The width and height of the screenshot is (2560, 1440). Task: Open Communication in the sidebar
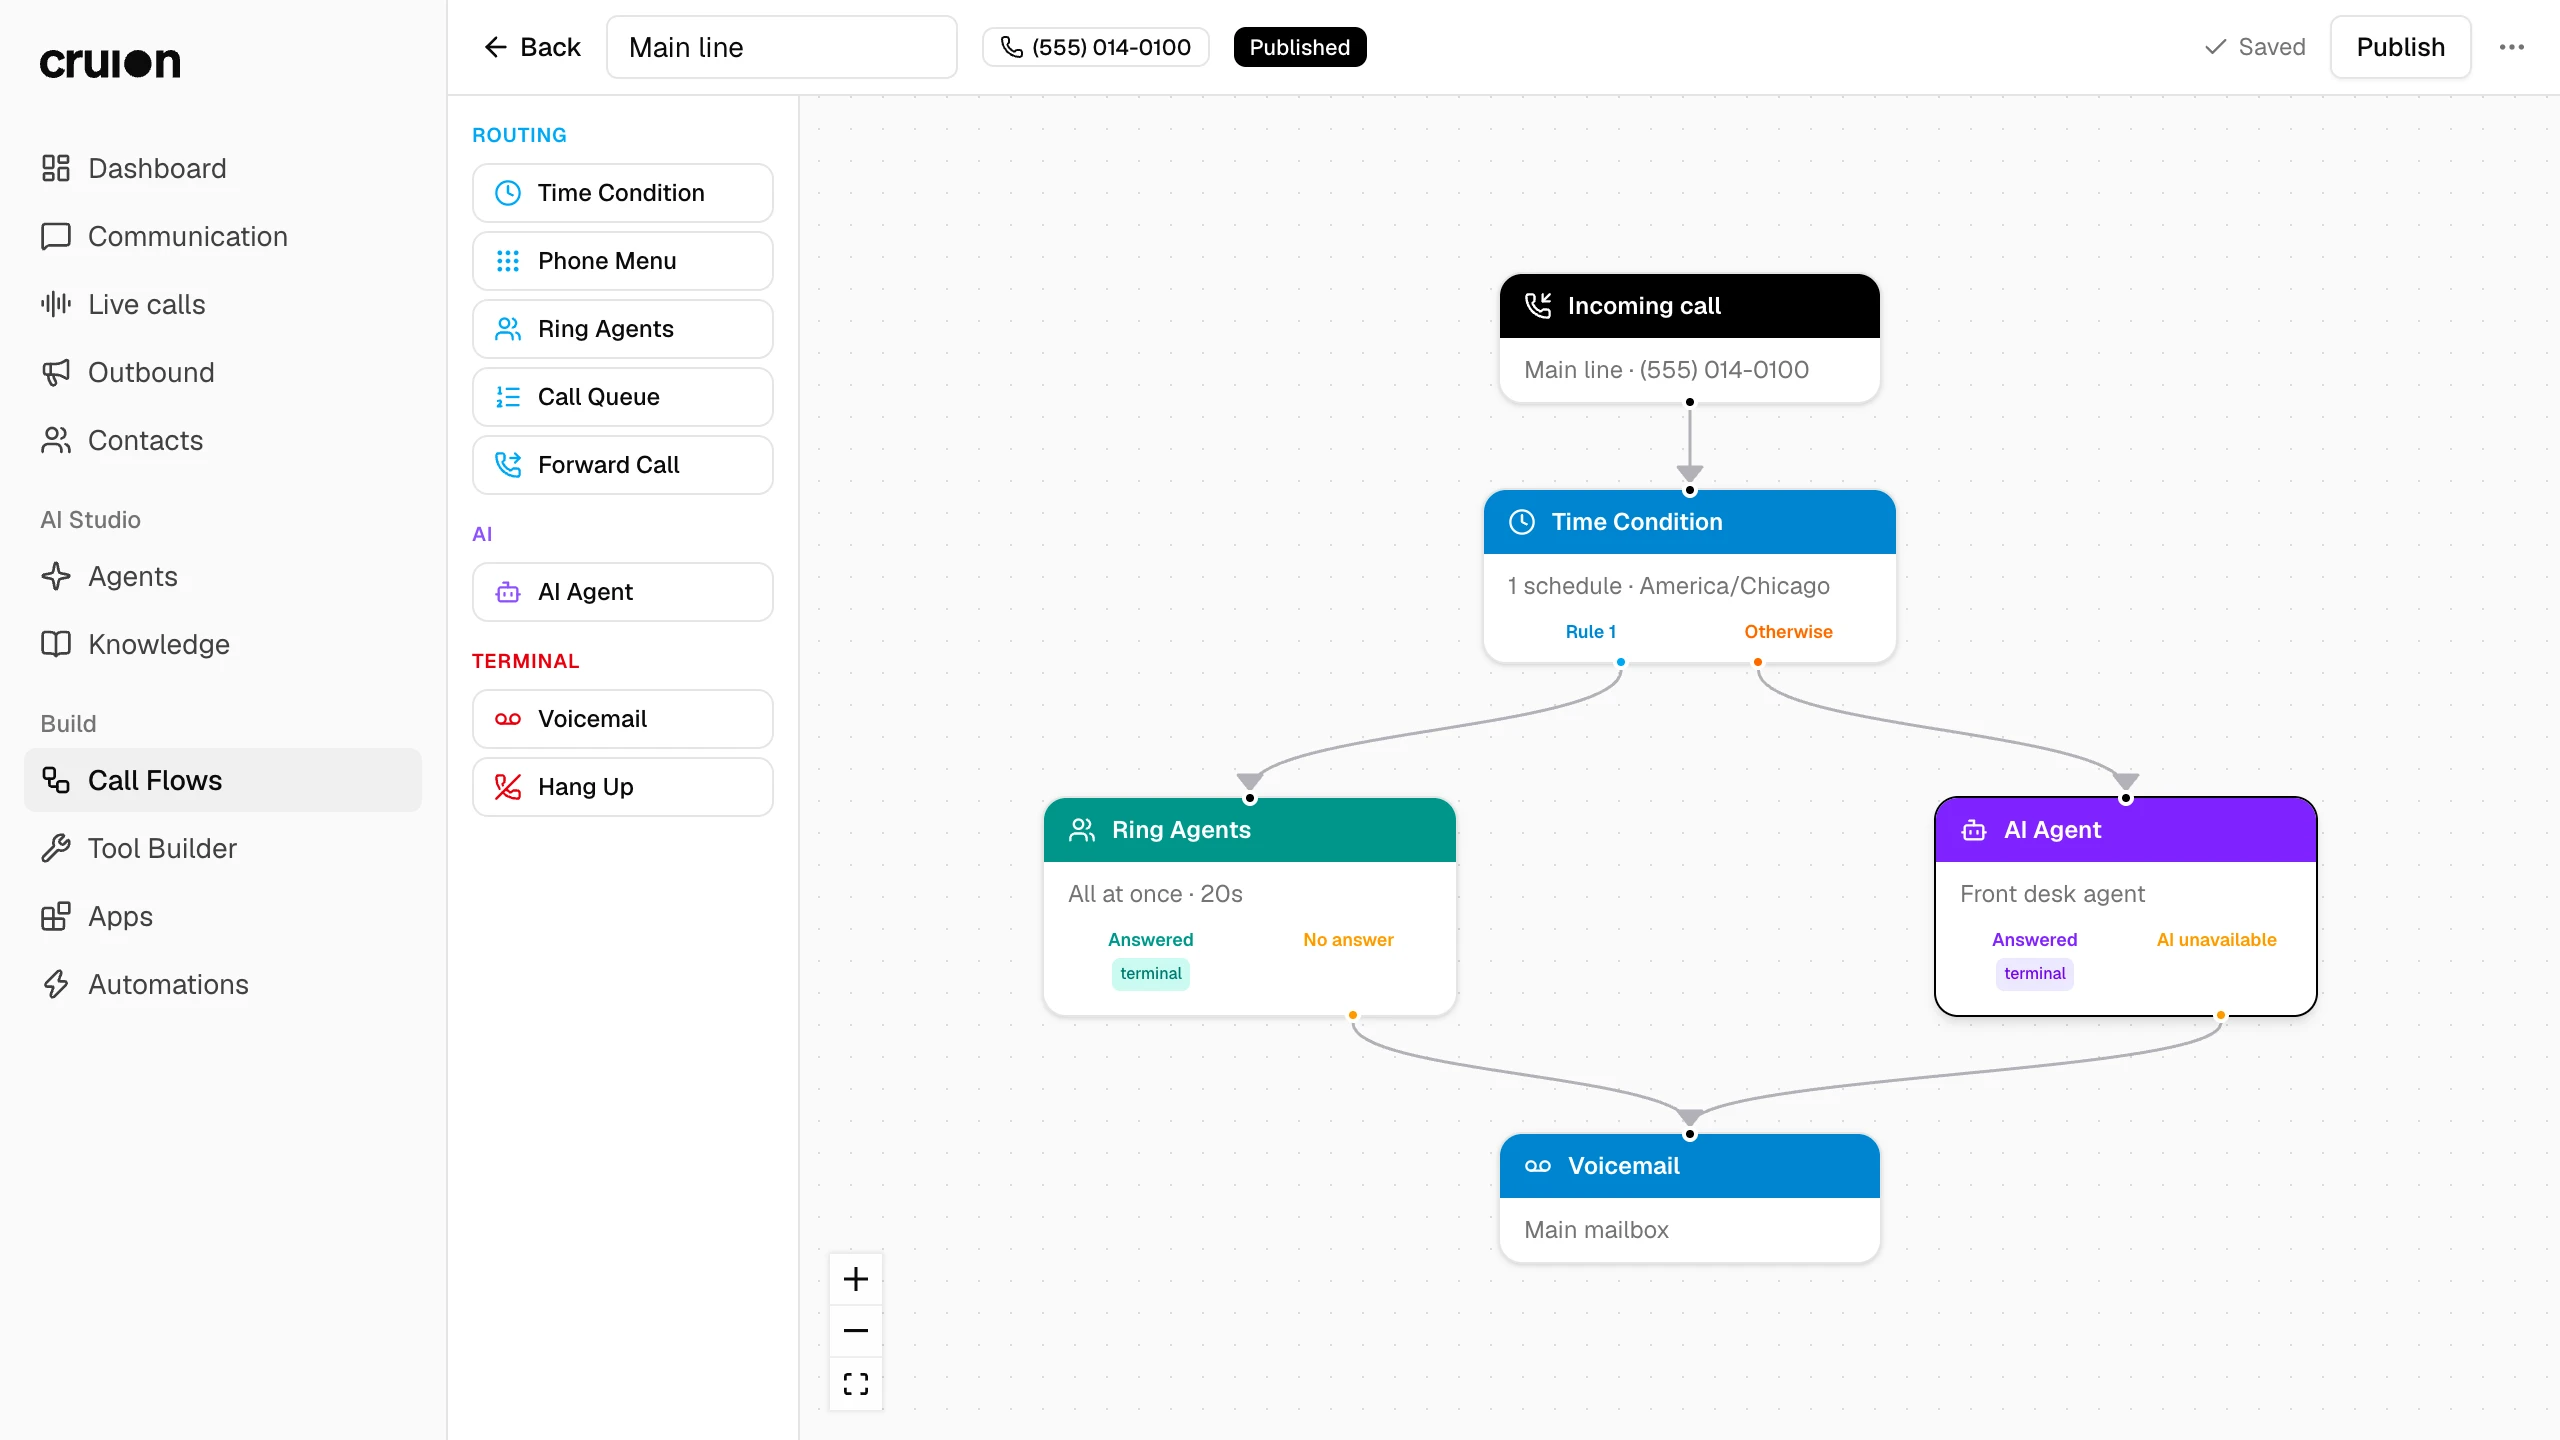[222, 236]
